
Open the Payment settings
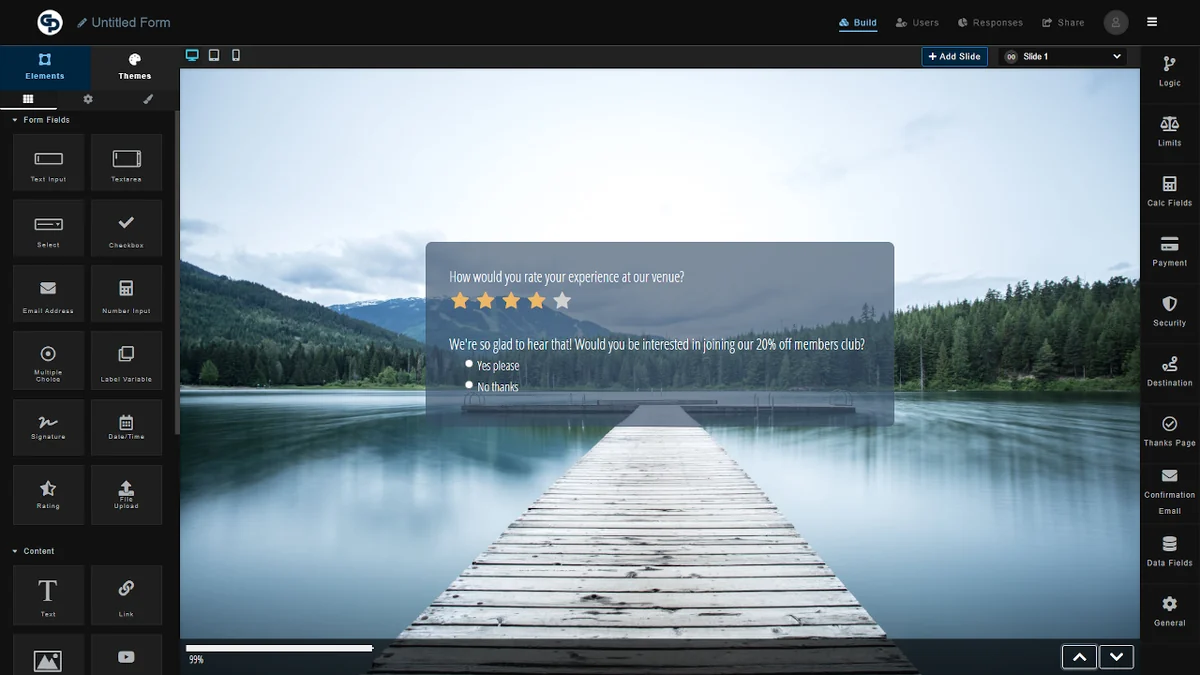[x=1169, y=251]
